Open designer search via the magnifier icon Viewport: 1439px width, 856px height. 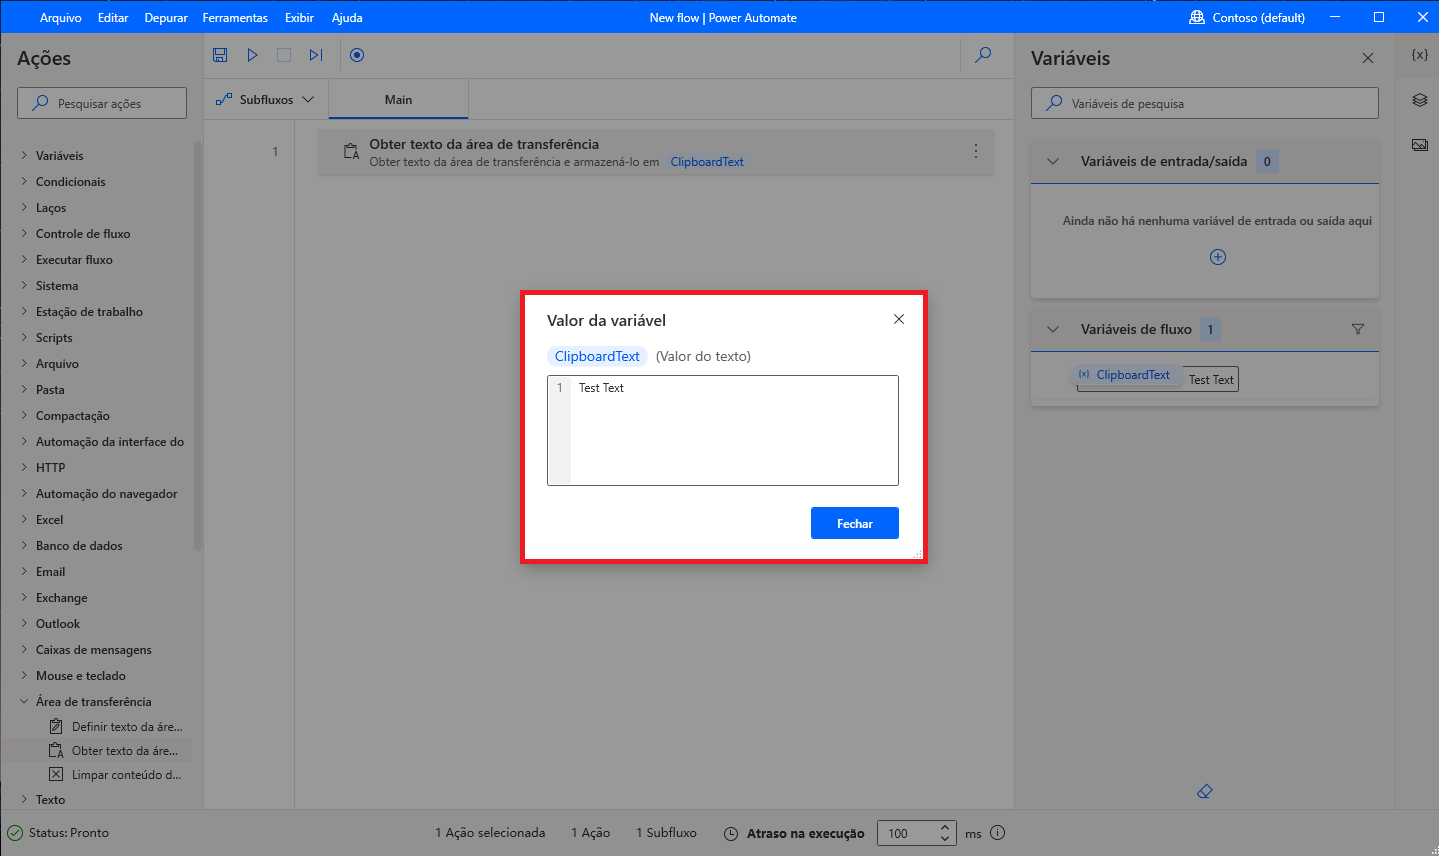tap(983, 55)
